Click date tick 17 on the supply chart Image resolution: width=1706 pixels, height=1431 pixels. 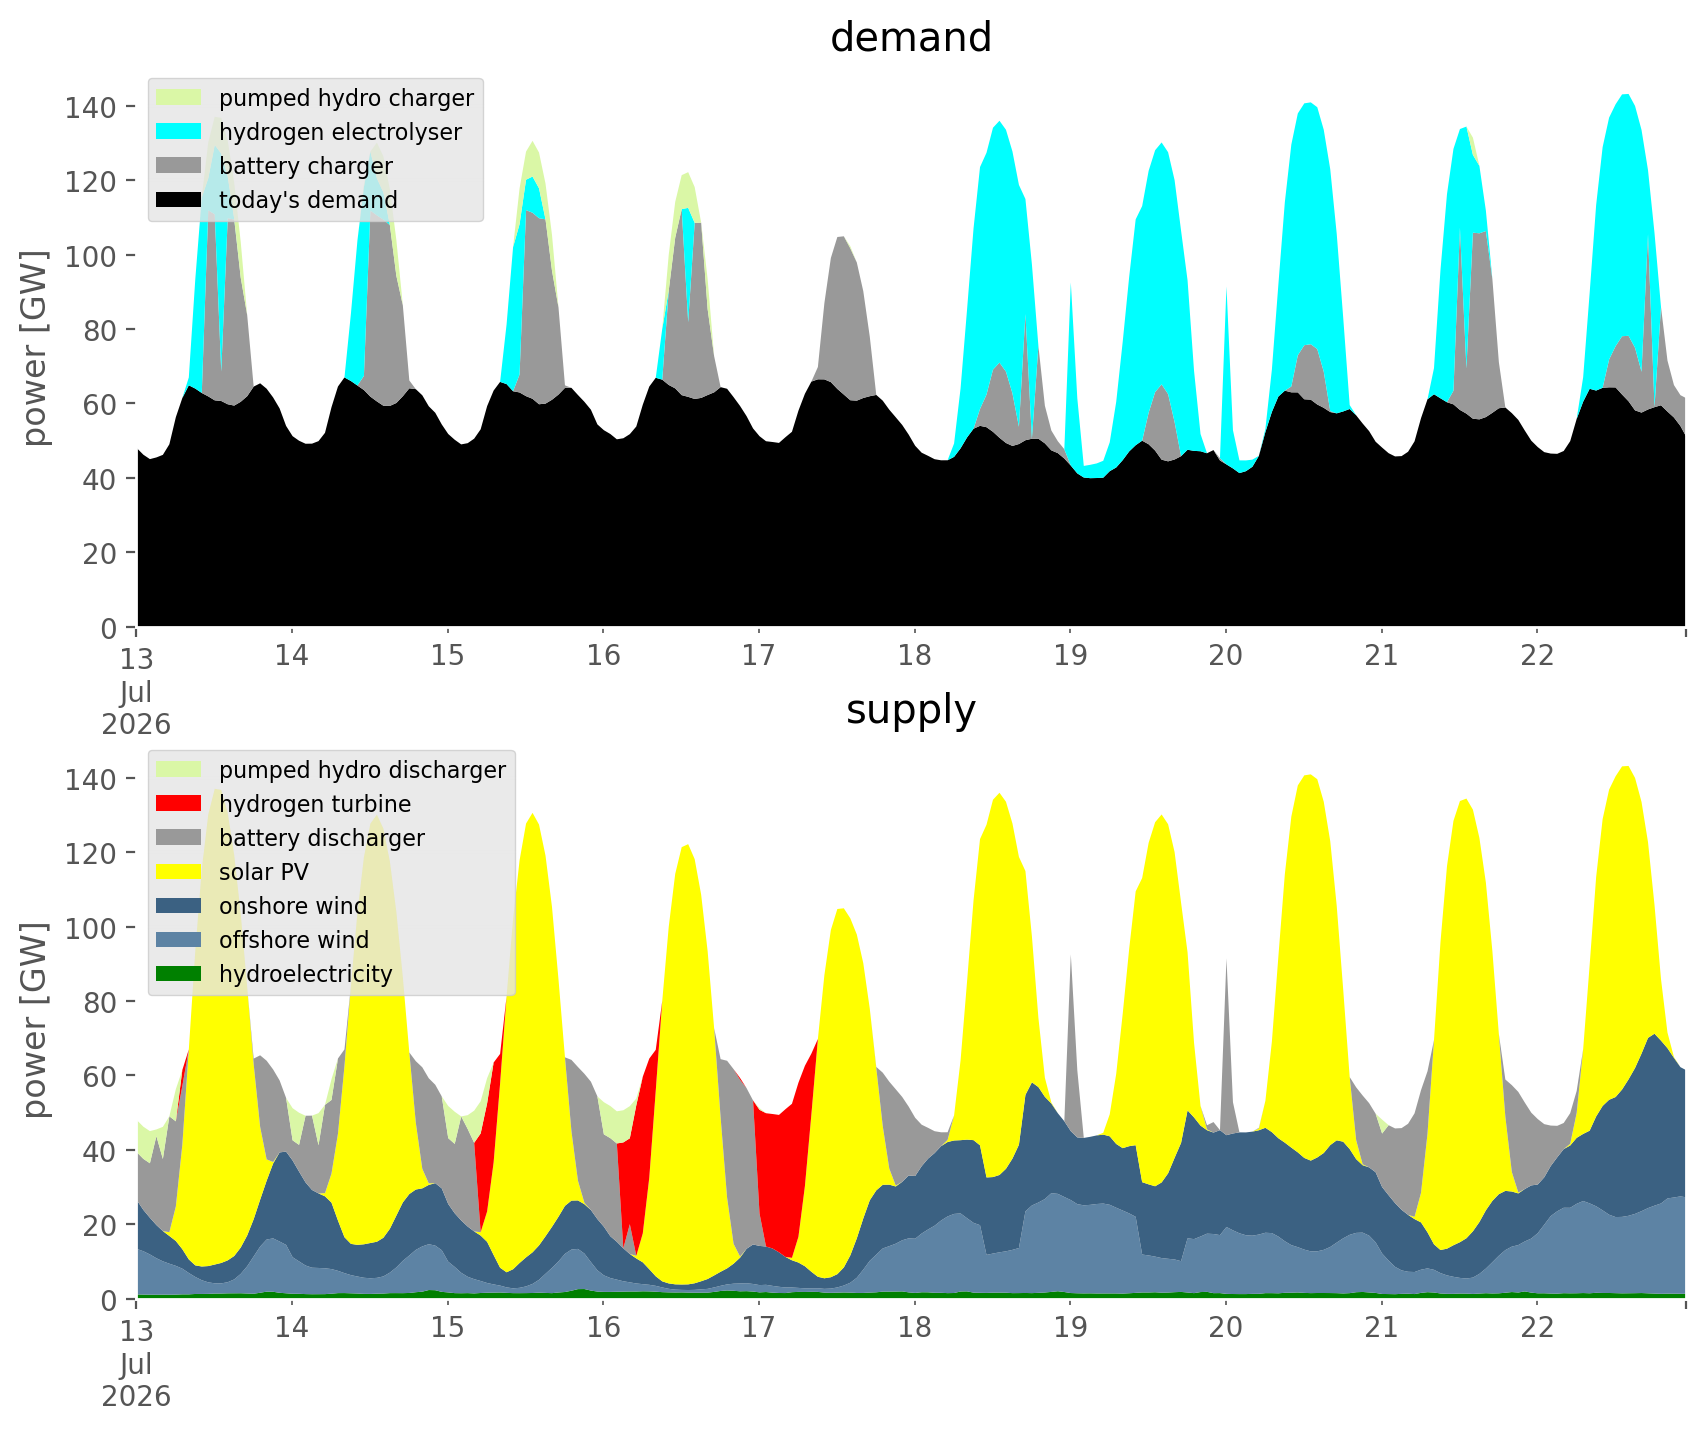(759, 1328)
